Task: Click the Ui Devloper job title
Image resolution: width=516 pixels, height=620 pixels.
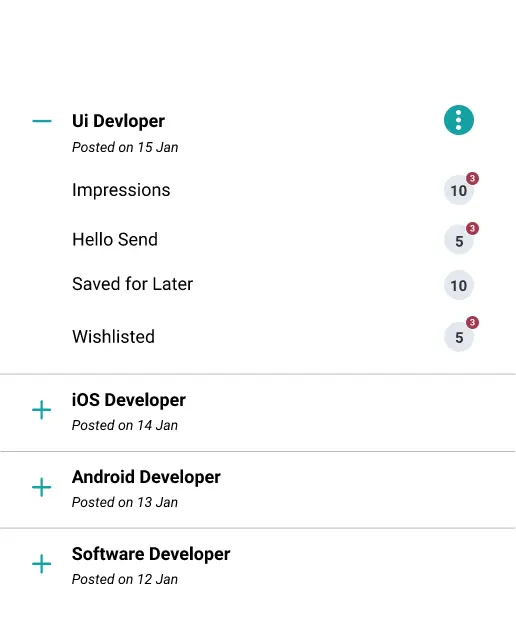Action: tap(118, 121)
